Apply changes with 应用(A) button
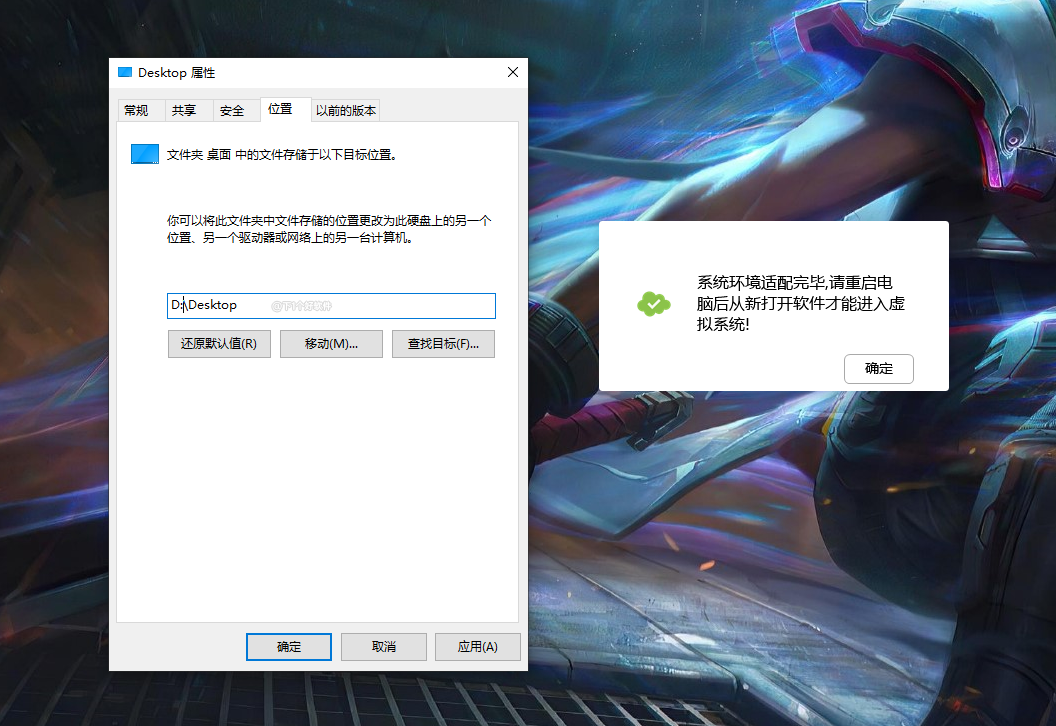The height and width of the screenshot is (726, 1056). point(477,647)
